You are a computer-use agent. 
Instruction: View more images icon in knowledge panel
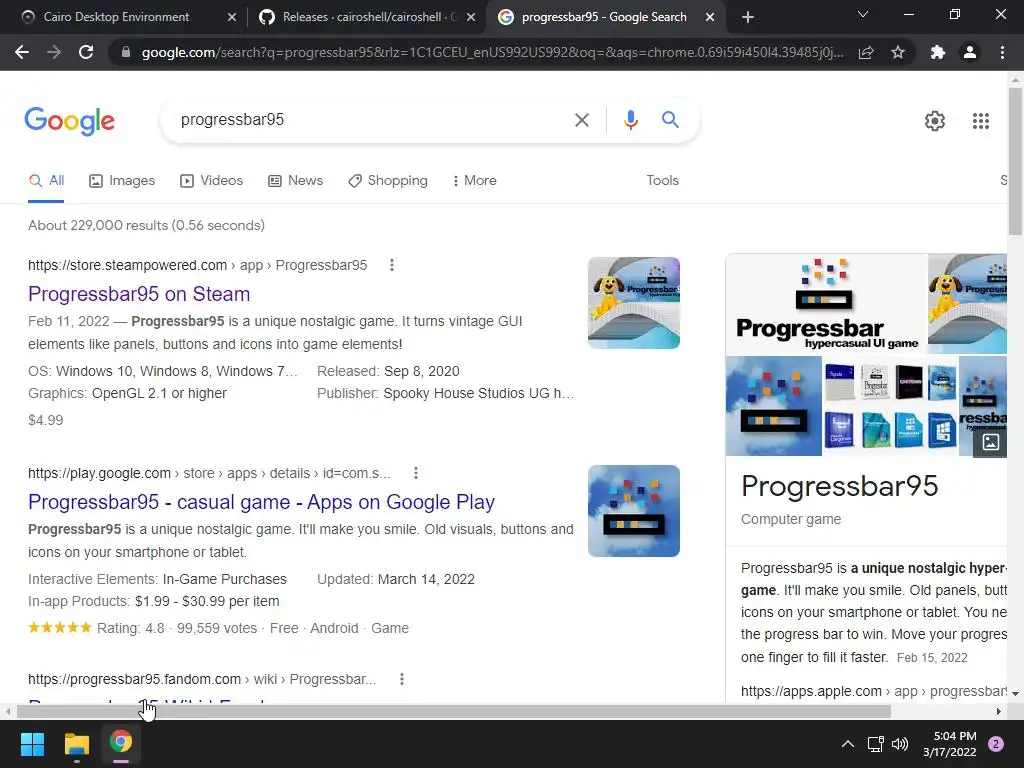tap(990, 442)
